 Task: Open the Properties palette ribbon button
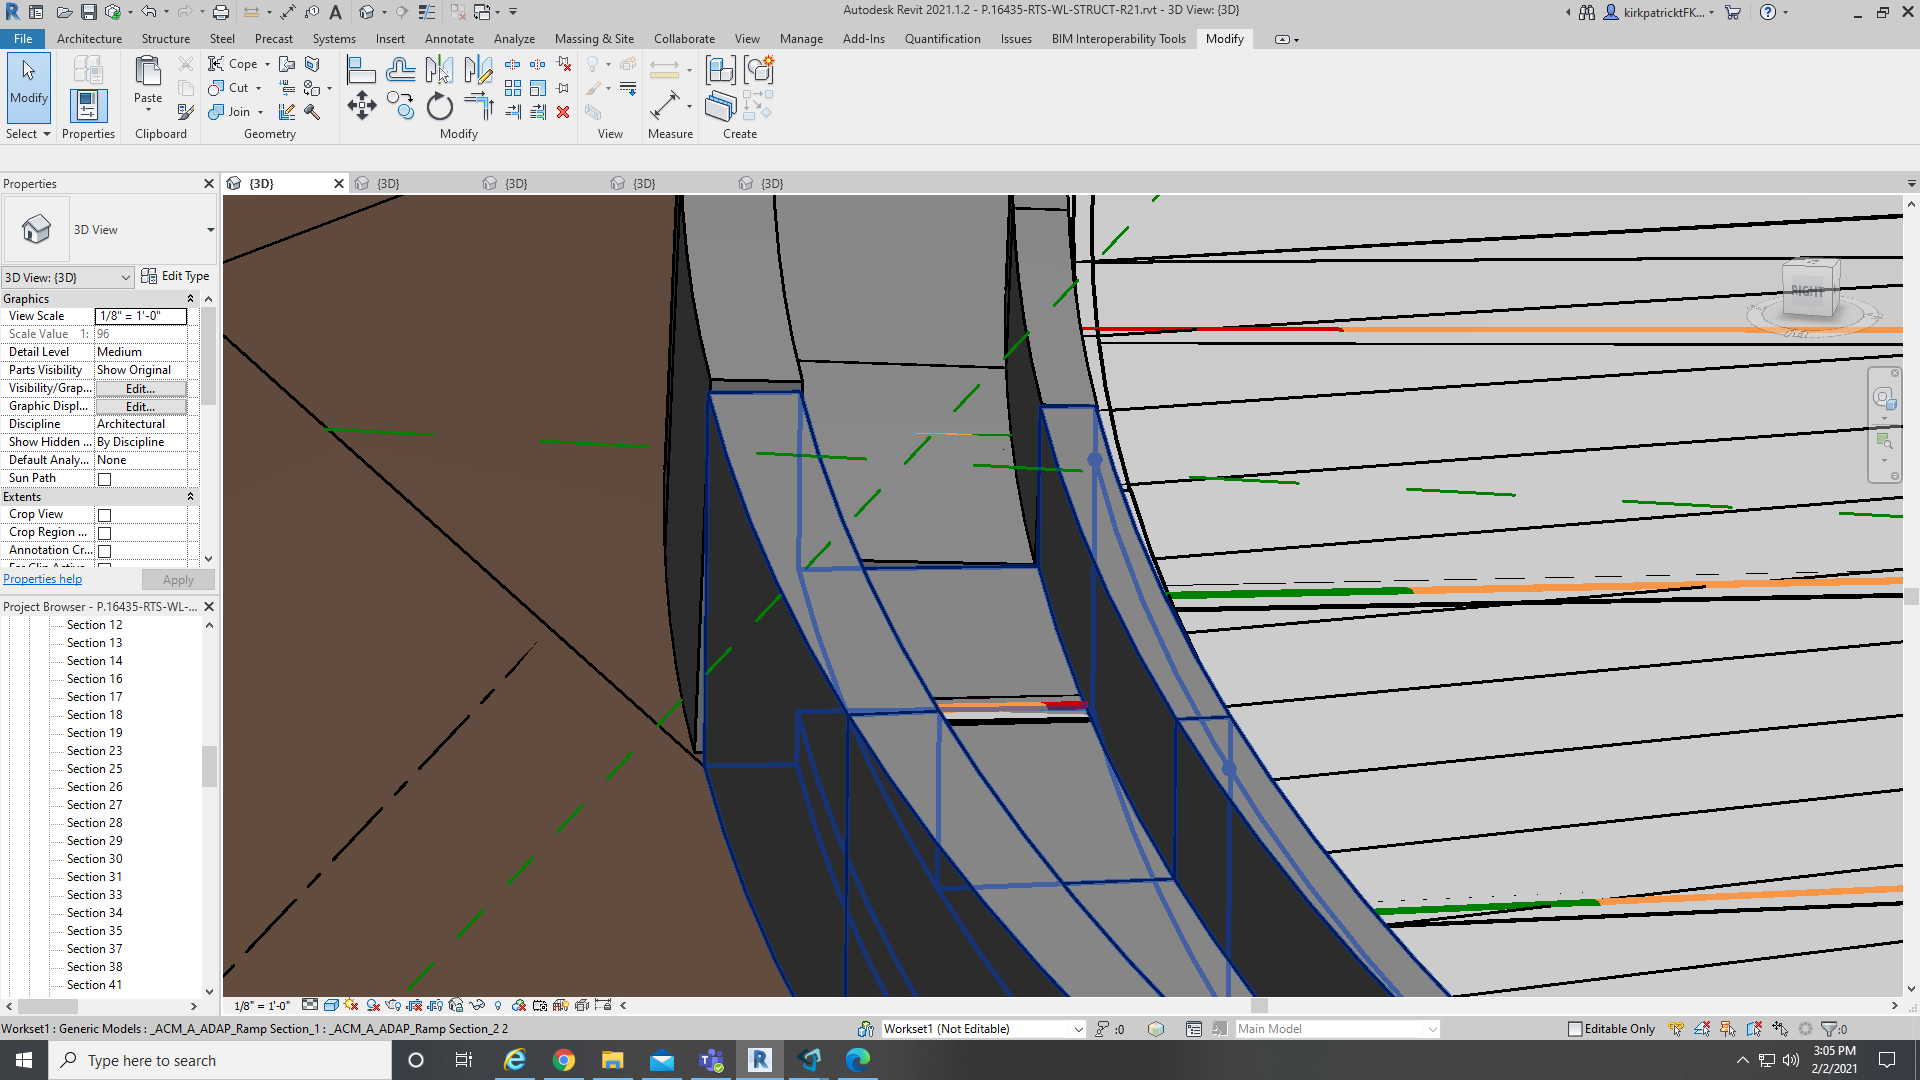tap(88, 105)
